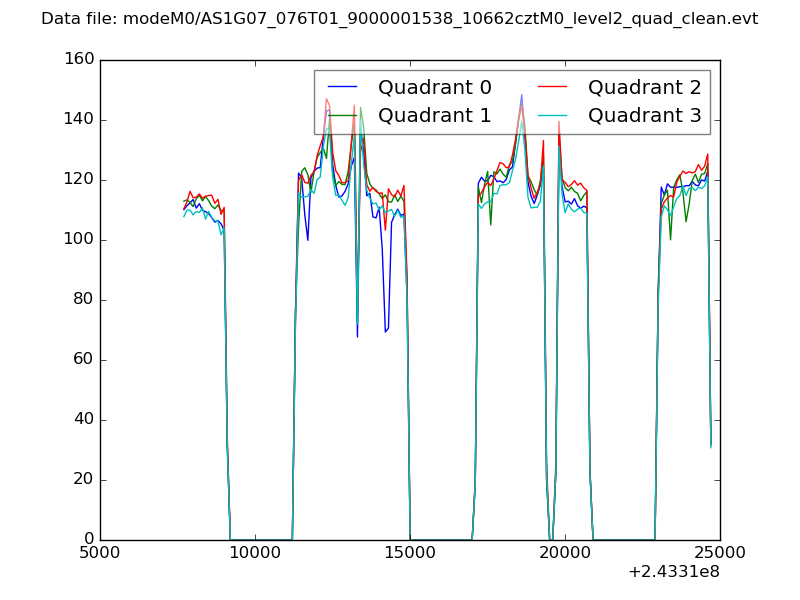The width and height of the screenshot is (800, 600).
Task: Click the blue line swatch in legend
Action: click(342, 88)
